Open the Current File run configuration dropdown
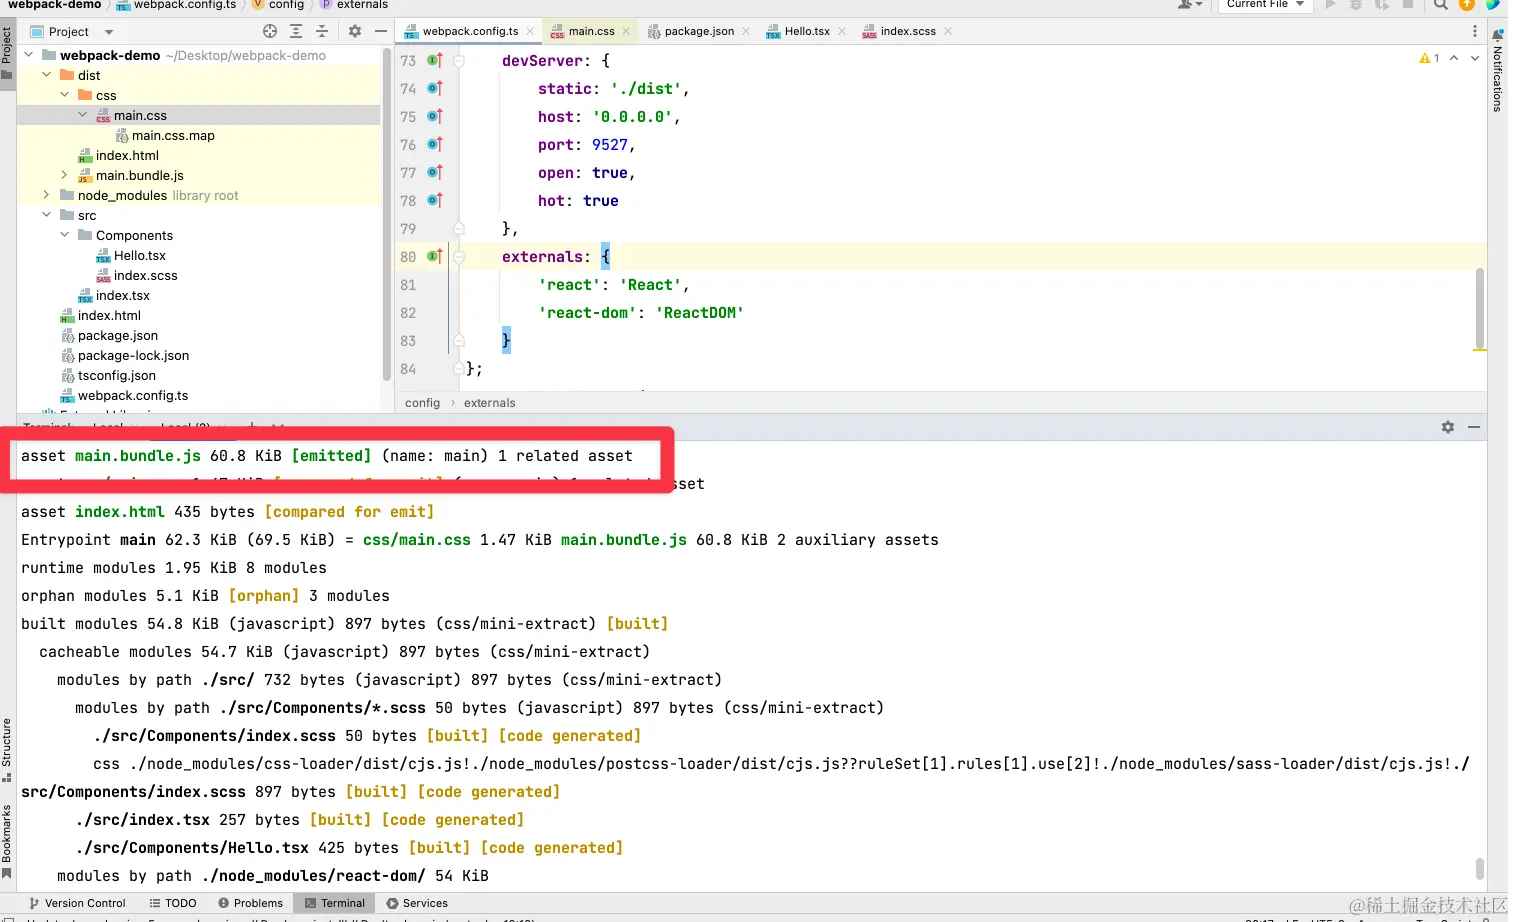The width and height of the screenshot is (1515, 922). tap(1265, 5)
